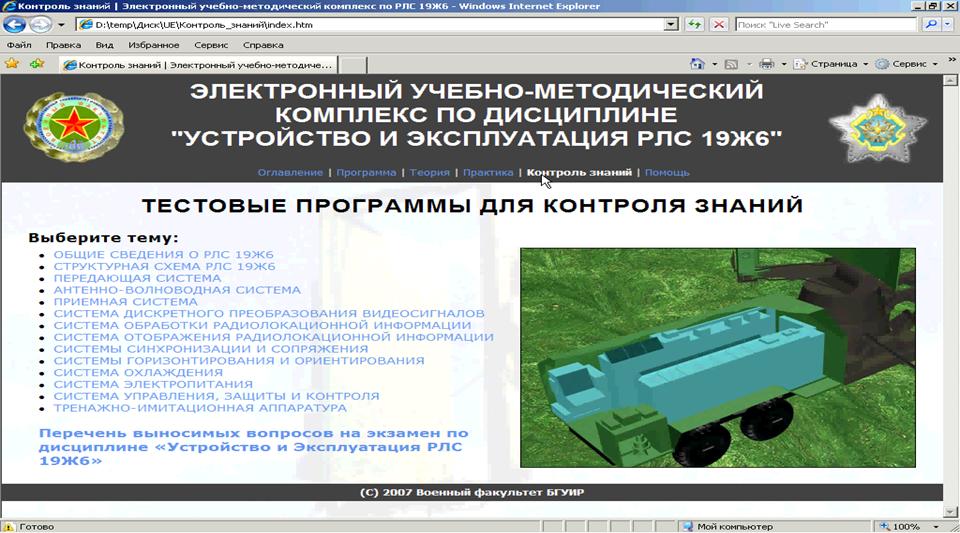
Task: Click the Live Search magnifier button
Action: coord(930,24)
